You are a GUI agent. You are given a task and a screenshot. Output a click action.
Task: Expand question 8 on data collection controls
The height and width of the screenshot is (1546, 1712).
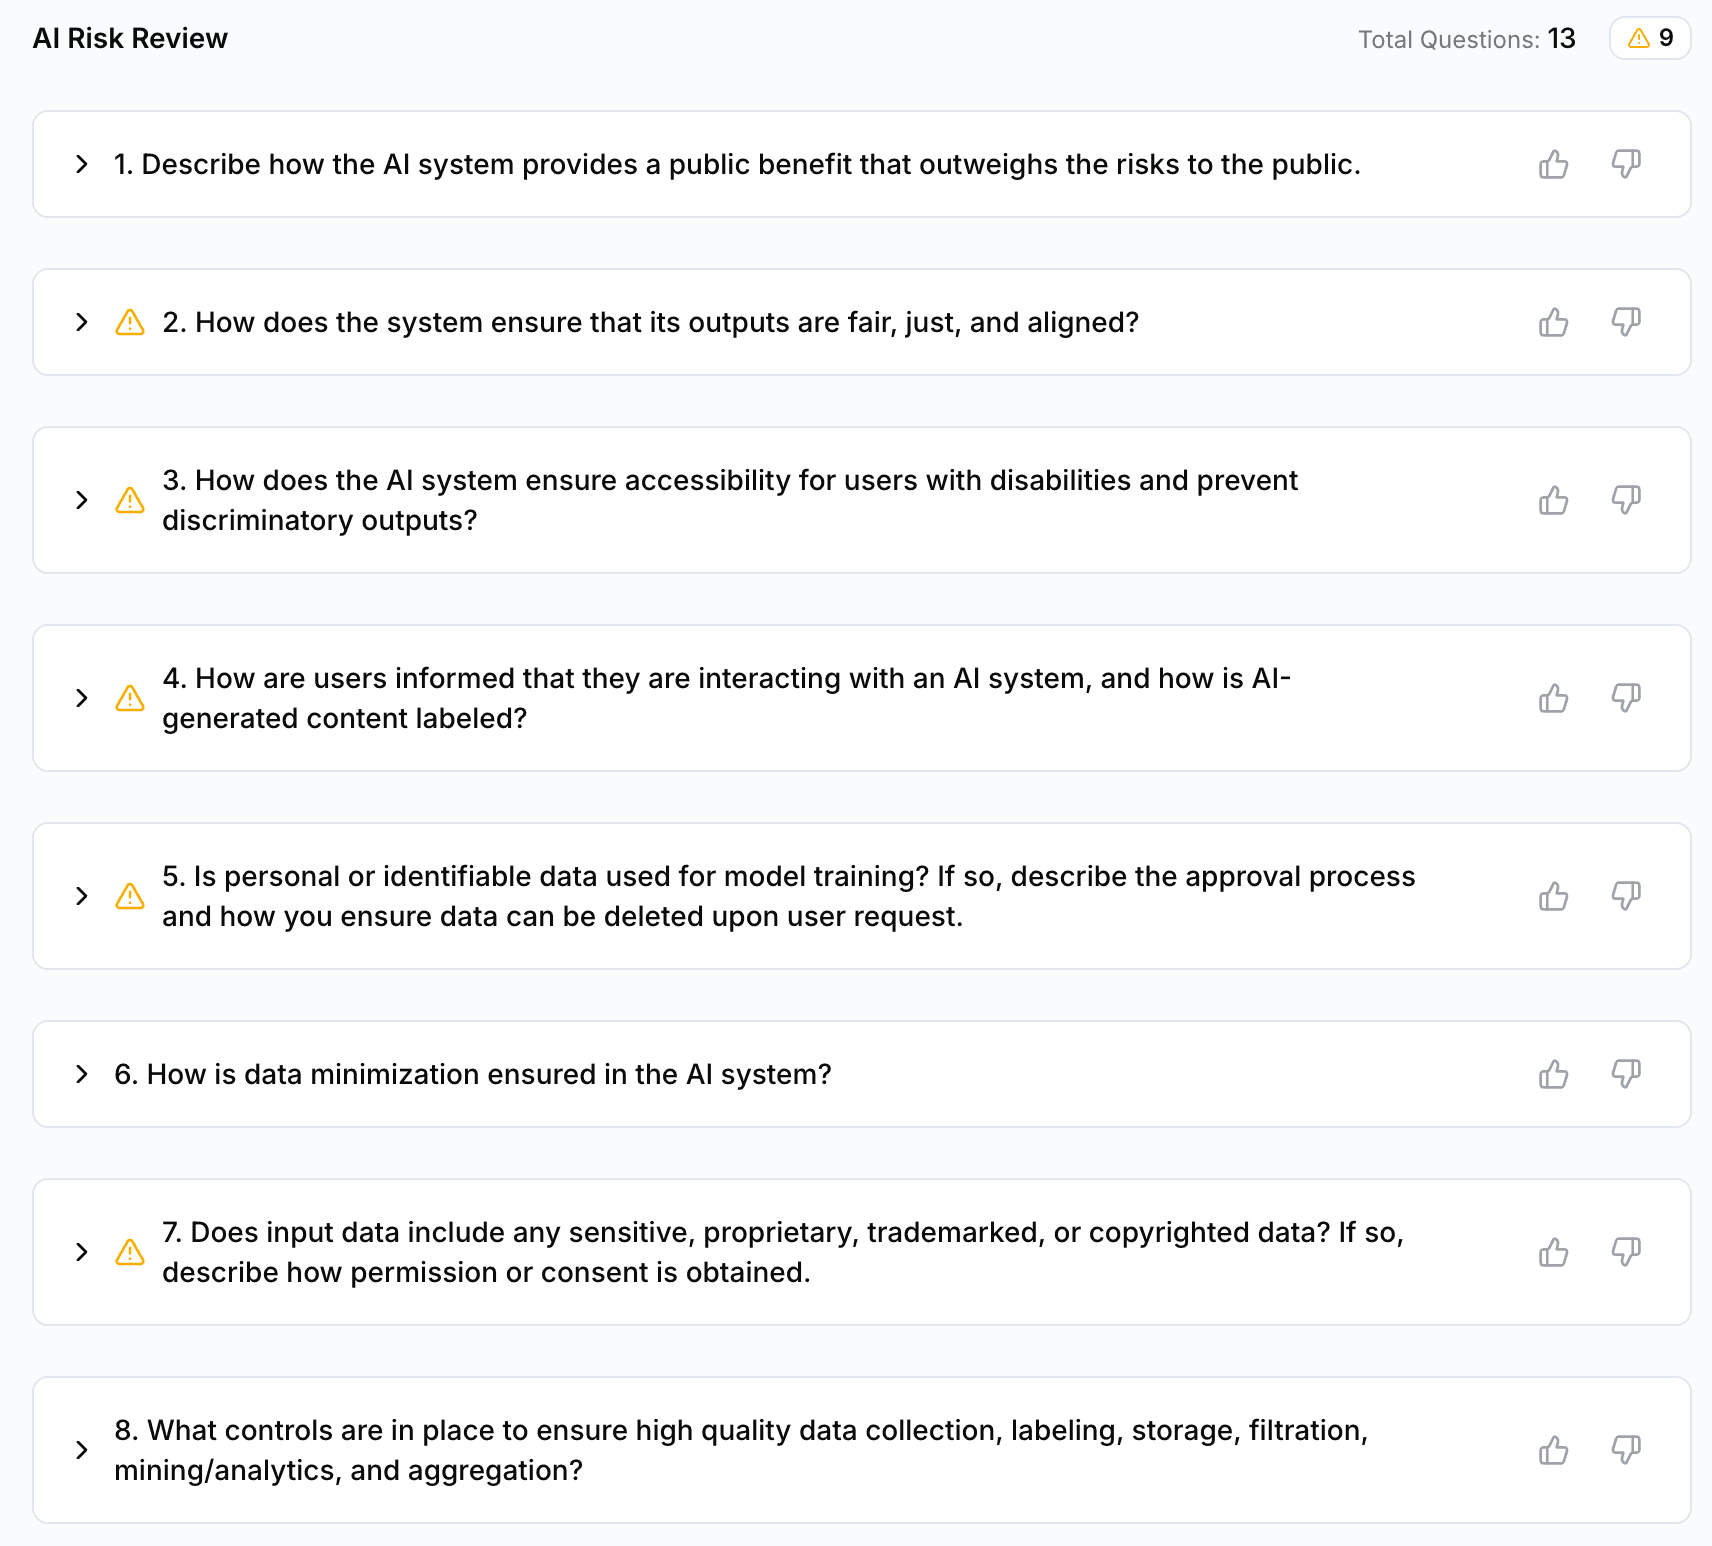(x=82, y=1450)
